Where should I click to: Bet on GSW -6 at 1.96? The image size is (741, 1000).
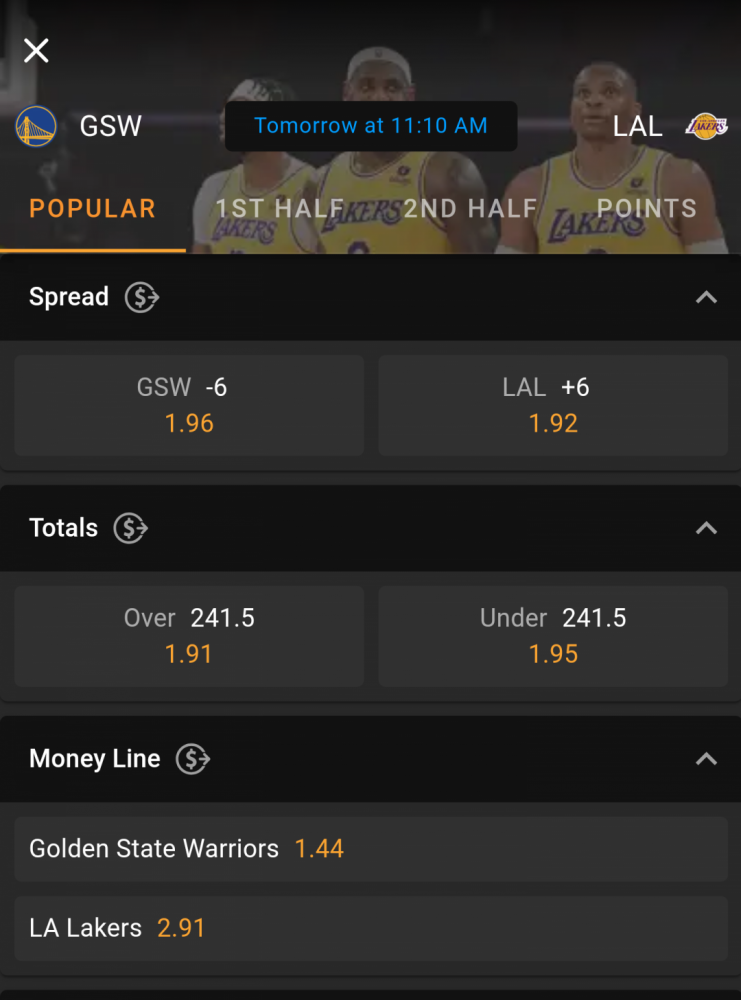189,406
